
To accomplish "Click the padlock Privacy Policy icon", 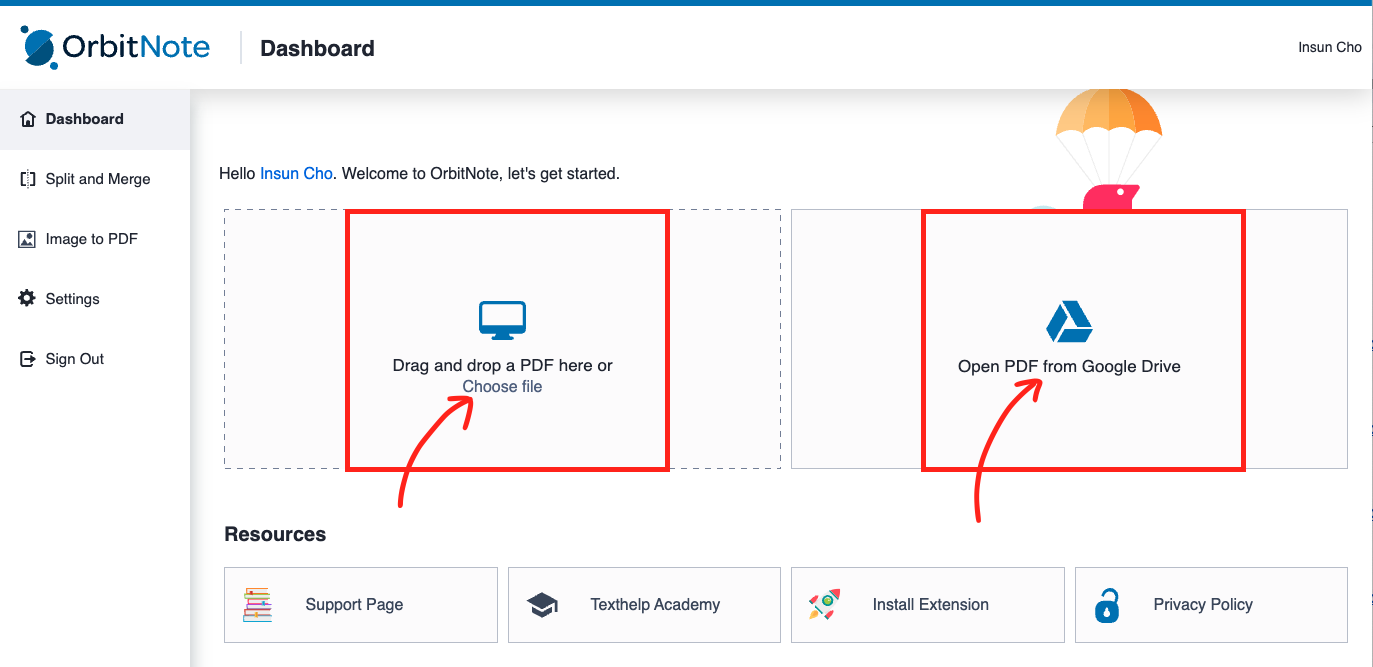I will click(x=1107, y=605).
